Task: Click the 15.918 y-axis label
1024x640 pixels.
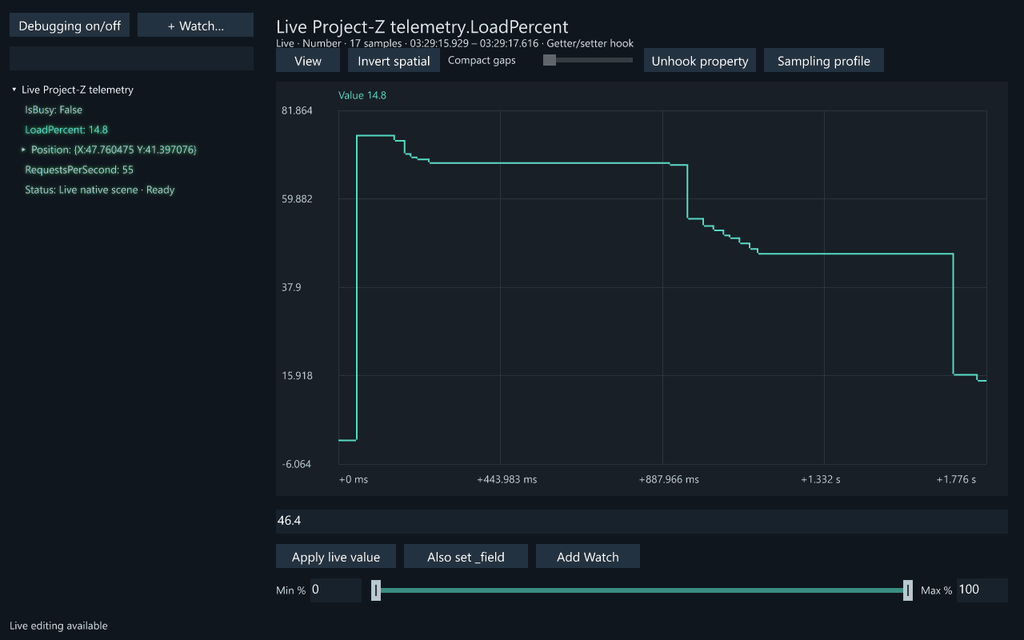Action: (297, 376)
